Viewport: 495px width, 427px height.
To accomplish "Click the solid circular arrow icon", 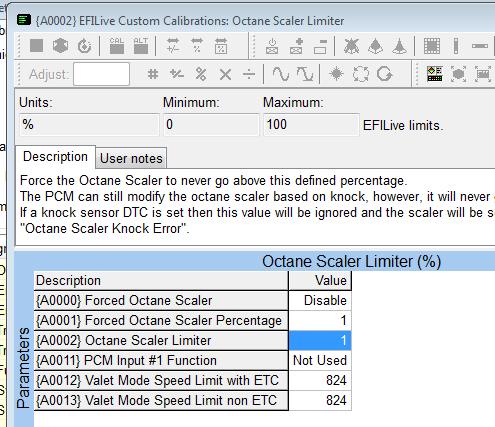I will click(384, 74).
